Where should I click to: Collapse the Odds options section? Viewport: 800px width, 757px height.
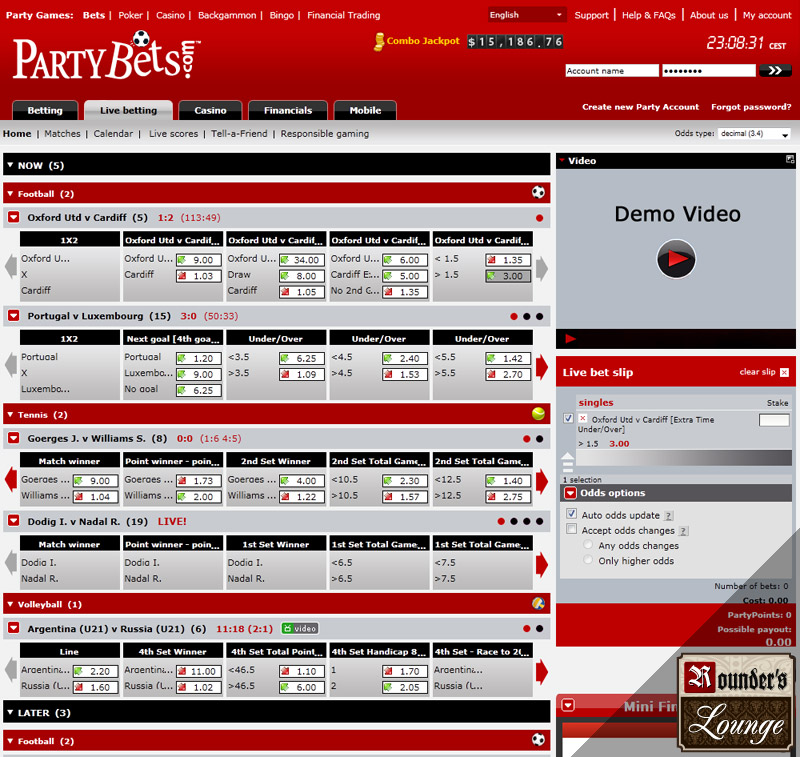click(x=570, y=493)
